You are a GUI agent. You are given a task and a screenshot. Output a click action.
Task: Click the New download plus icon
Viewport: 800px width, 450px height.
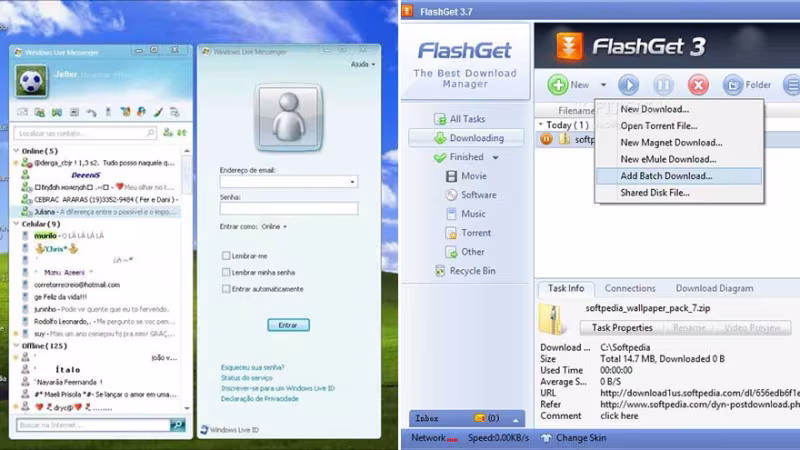click(558, 85)
